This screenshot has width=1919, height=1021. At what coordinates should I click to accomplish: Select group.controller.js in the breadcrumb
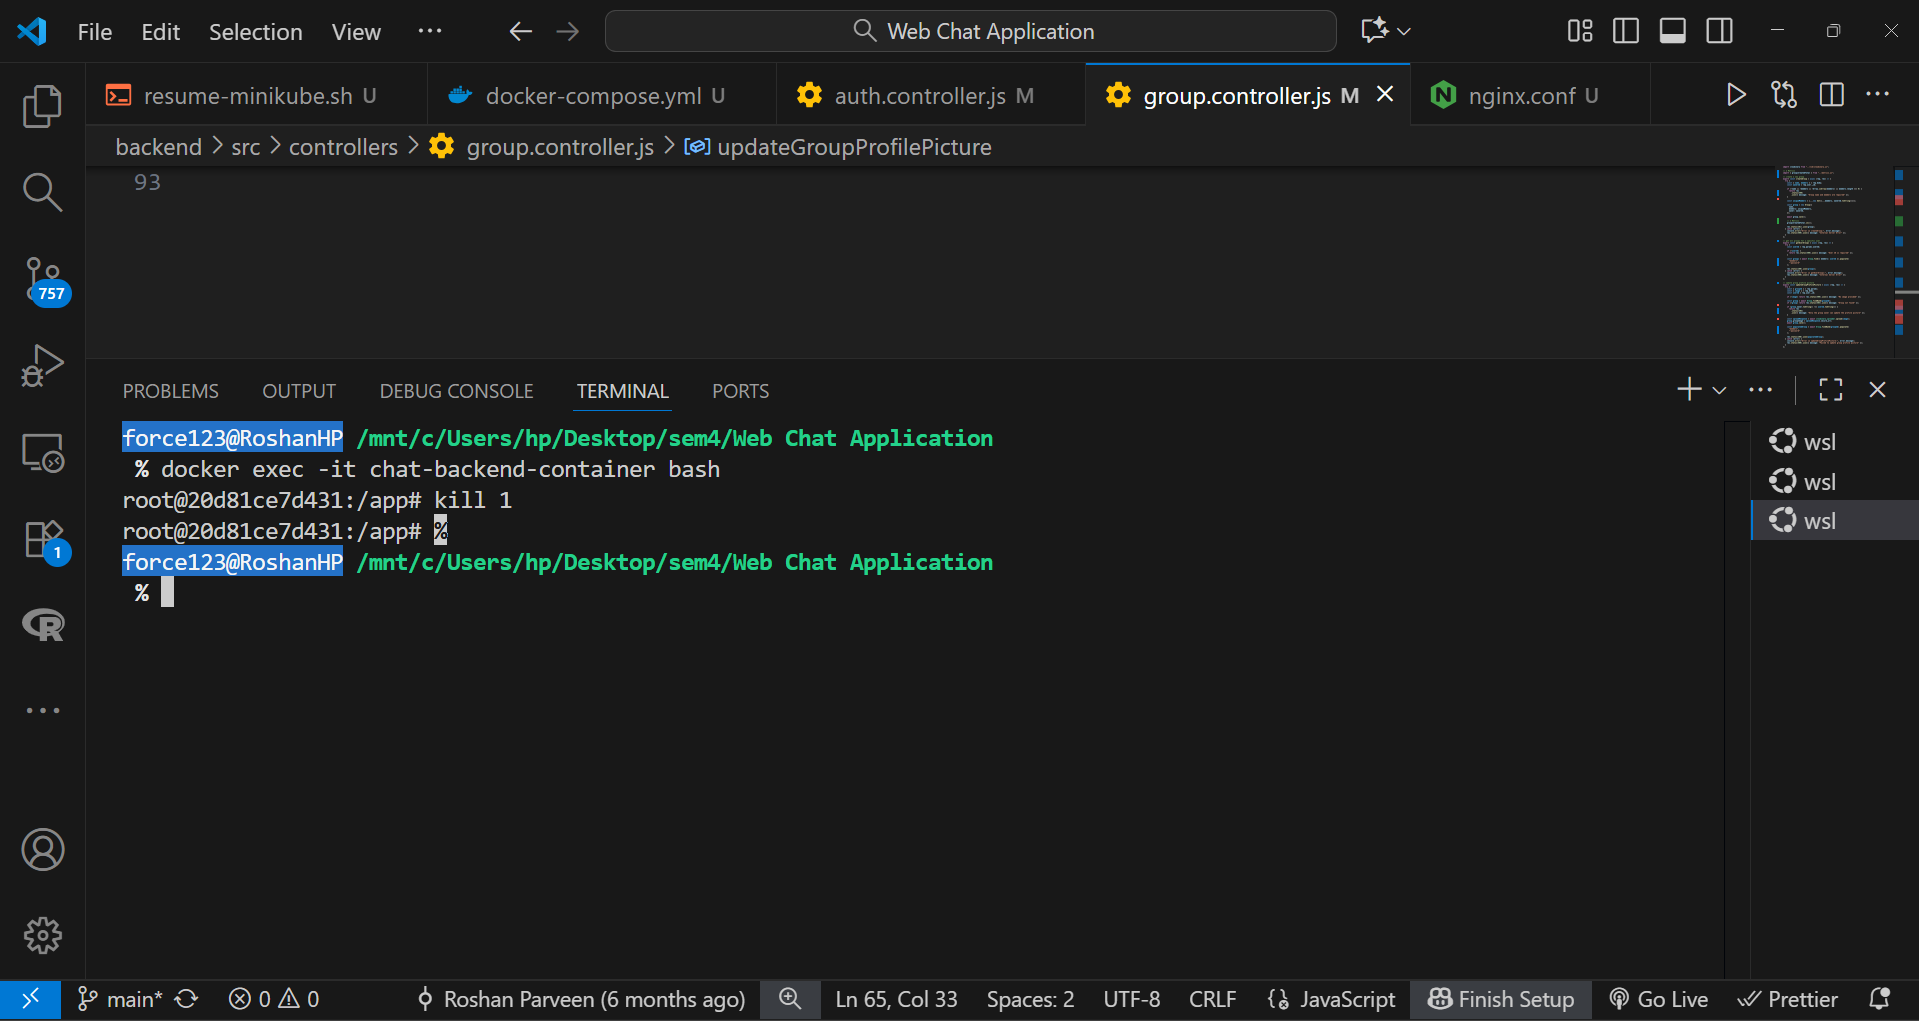coord(559,147)
